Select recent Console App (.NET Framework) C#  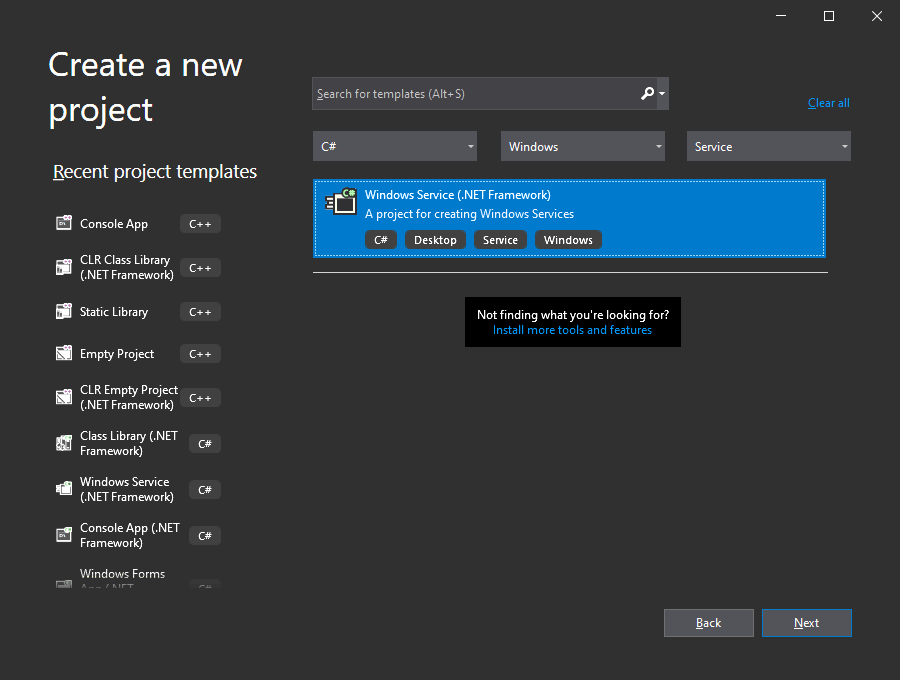click(138, 535)
